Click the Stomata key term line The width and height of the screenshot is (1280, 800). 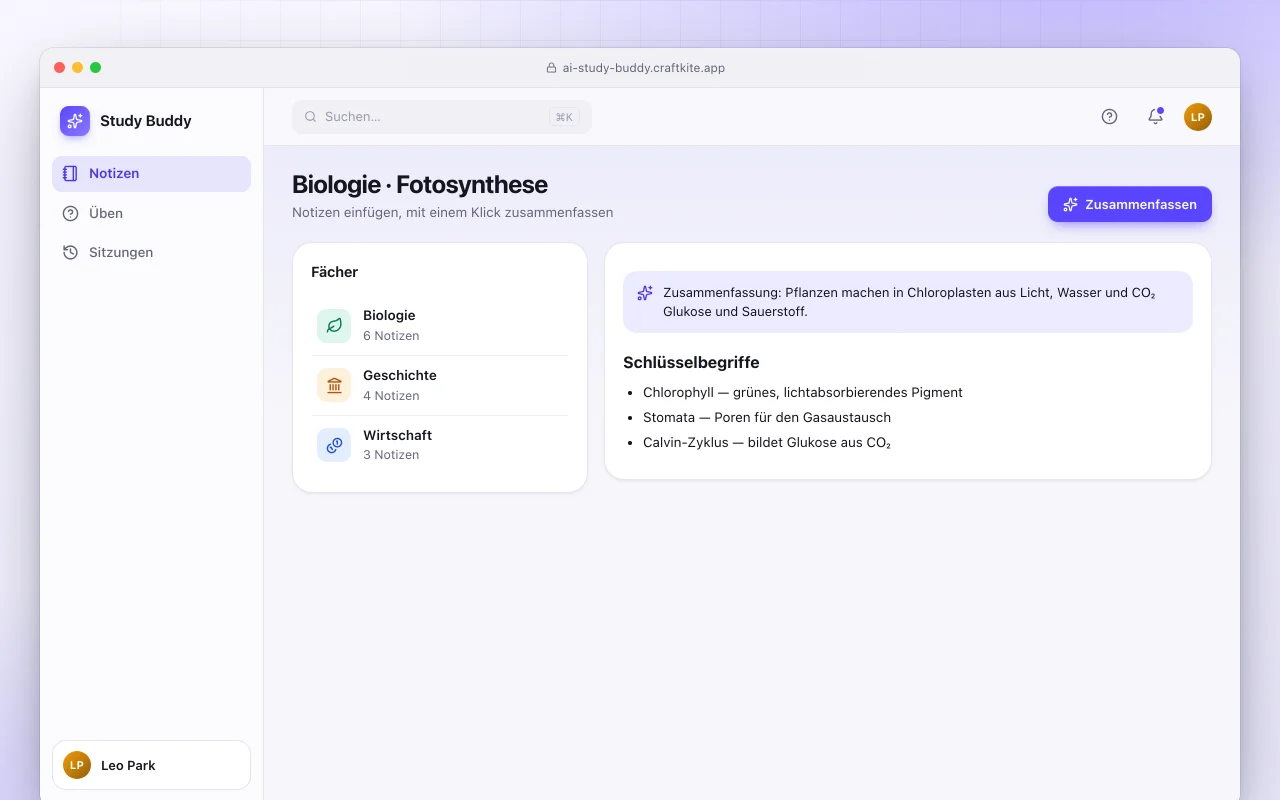767,417
